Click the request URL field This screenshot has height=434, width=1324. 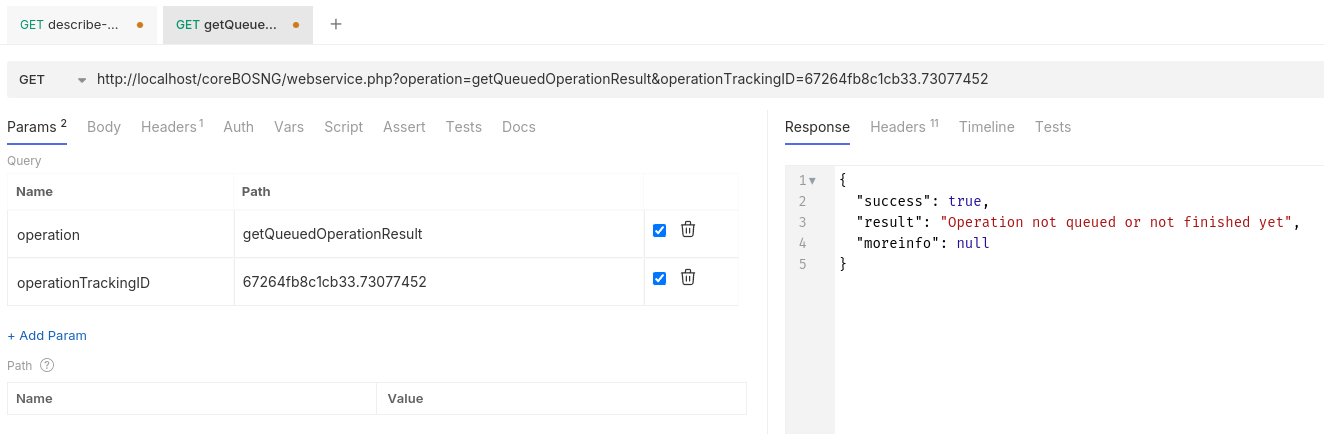click(600, 79)
